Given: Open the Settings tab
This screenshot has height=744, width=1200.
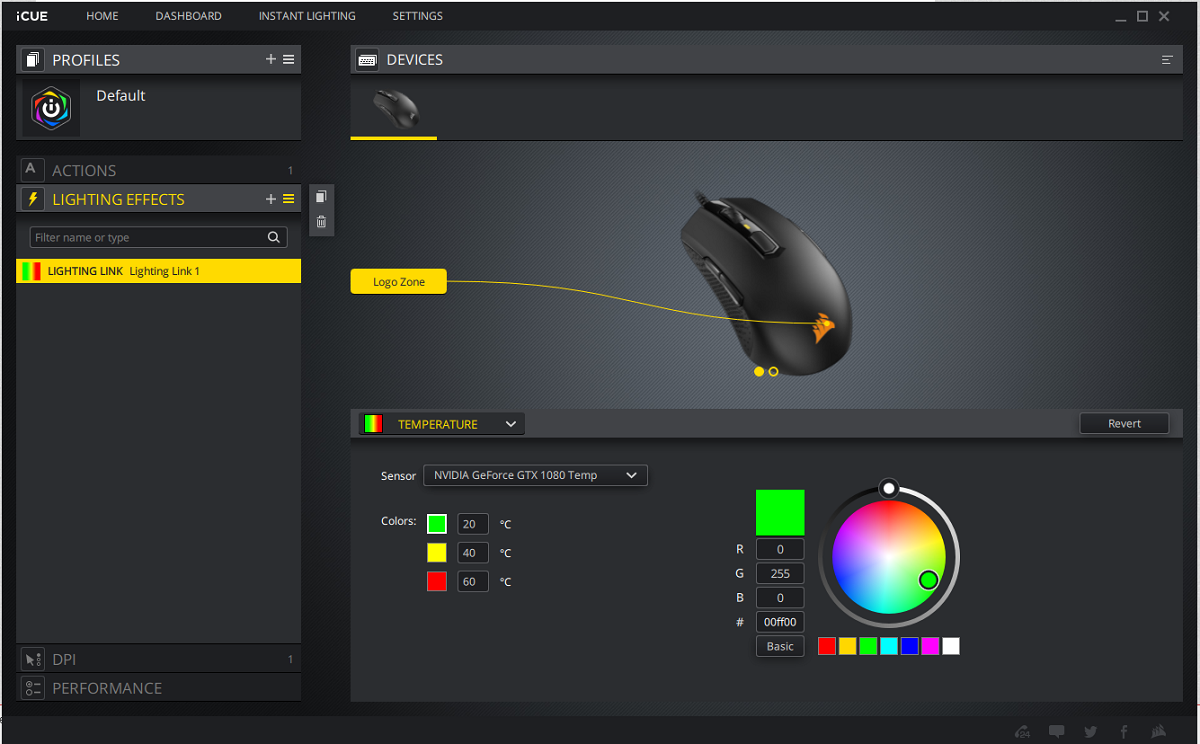Looking at the screenshot, I should pos(418,16).
